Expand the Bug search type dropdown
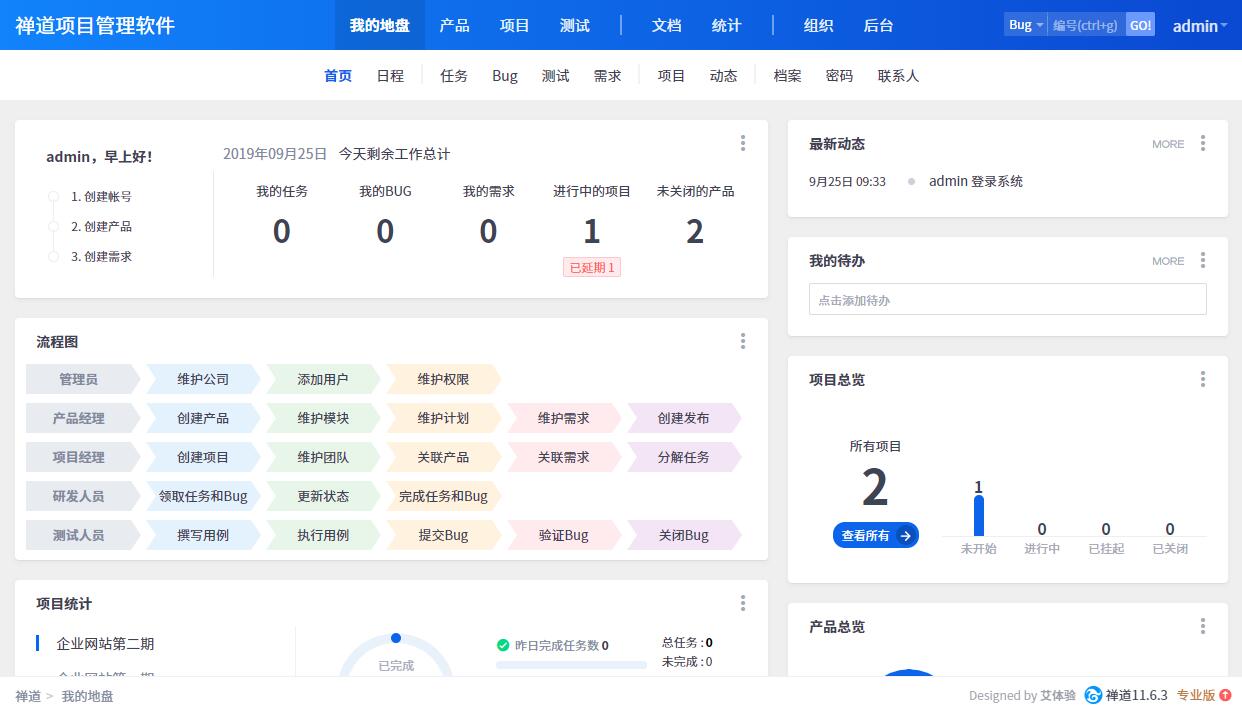Screen dimensions: 1242x712 (x=1025, y=25)
